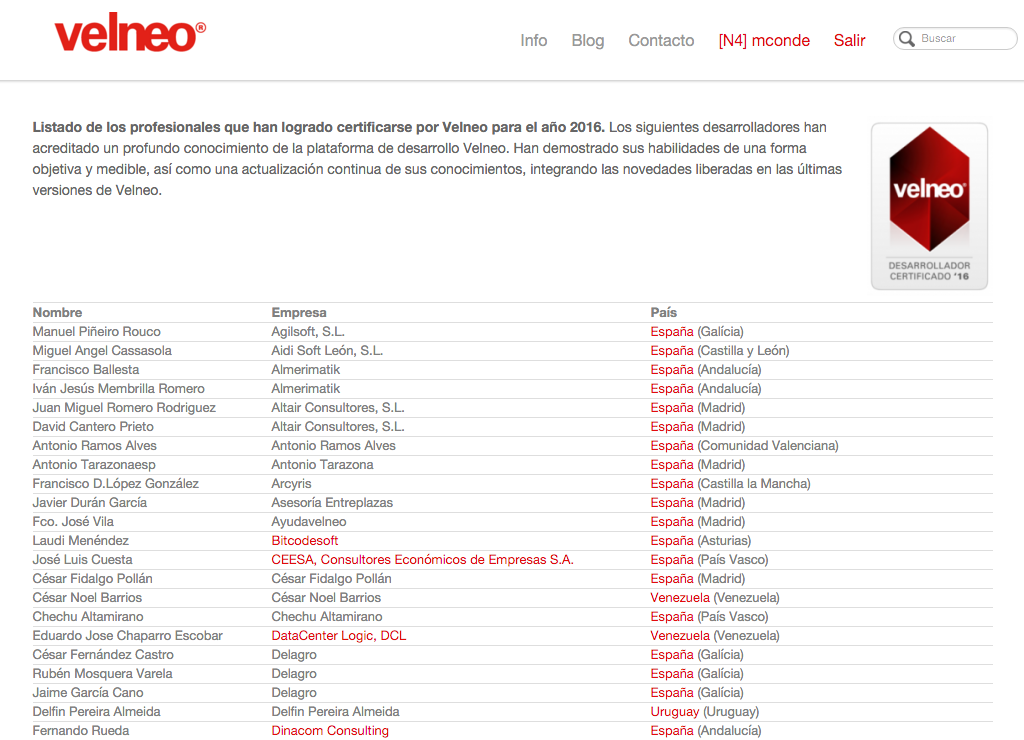Click España in Antonio Ramos Alves row

coord(671,445)
